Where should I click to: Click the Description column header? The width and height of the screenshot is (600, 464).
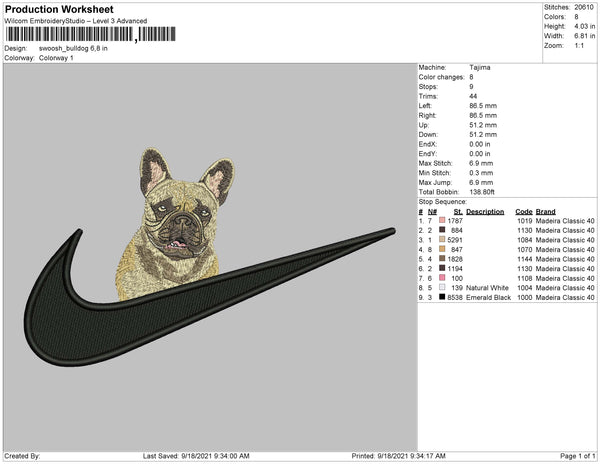[x=485, y=212]
